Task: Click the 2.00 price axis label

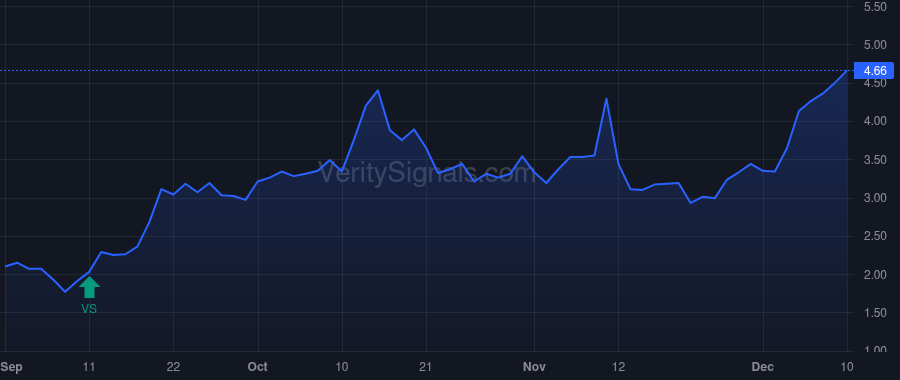Action: [875, 274]
